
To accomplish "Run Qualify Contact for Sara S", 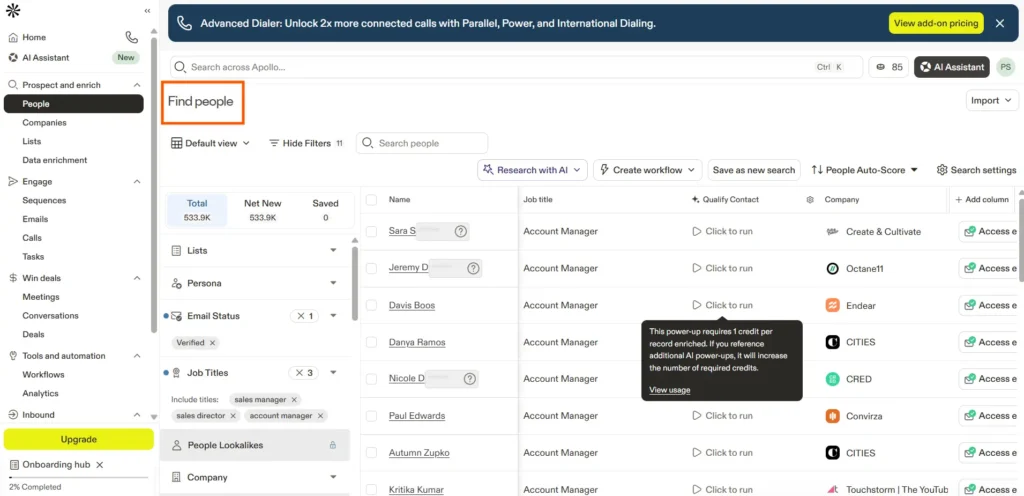I will (722, 231).
